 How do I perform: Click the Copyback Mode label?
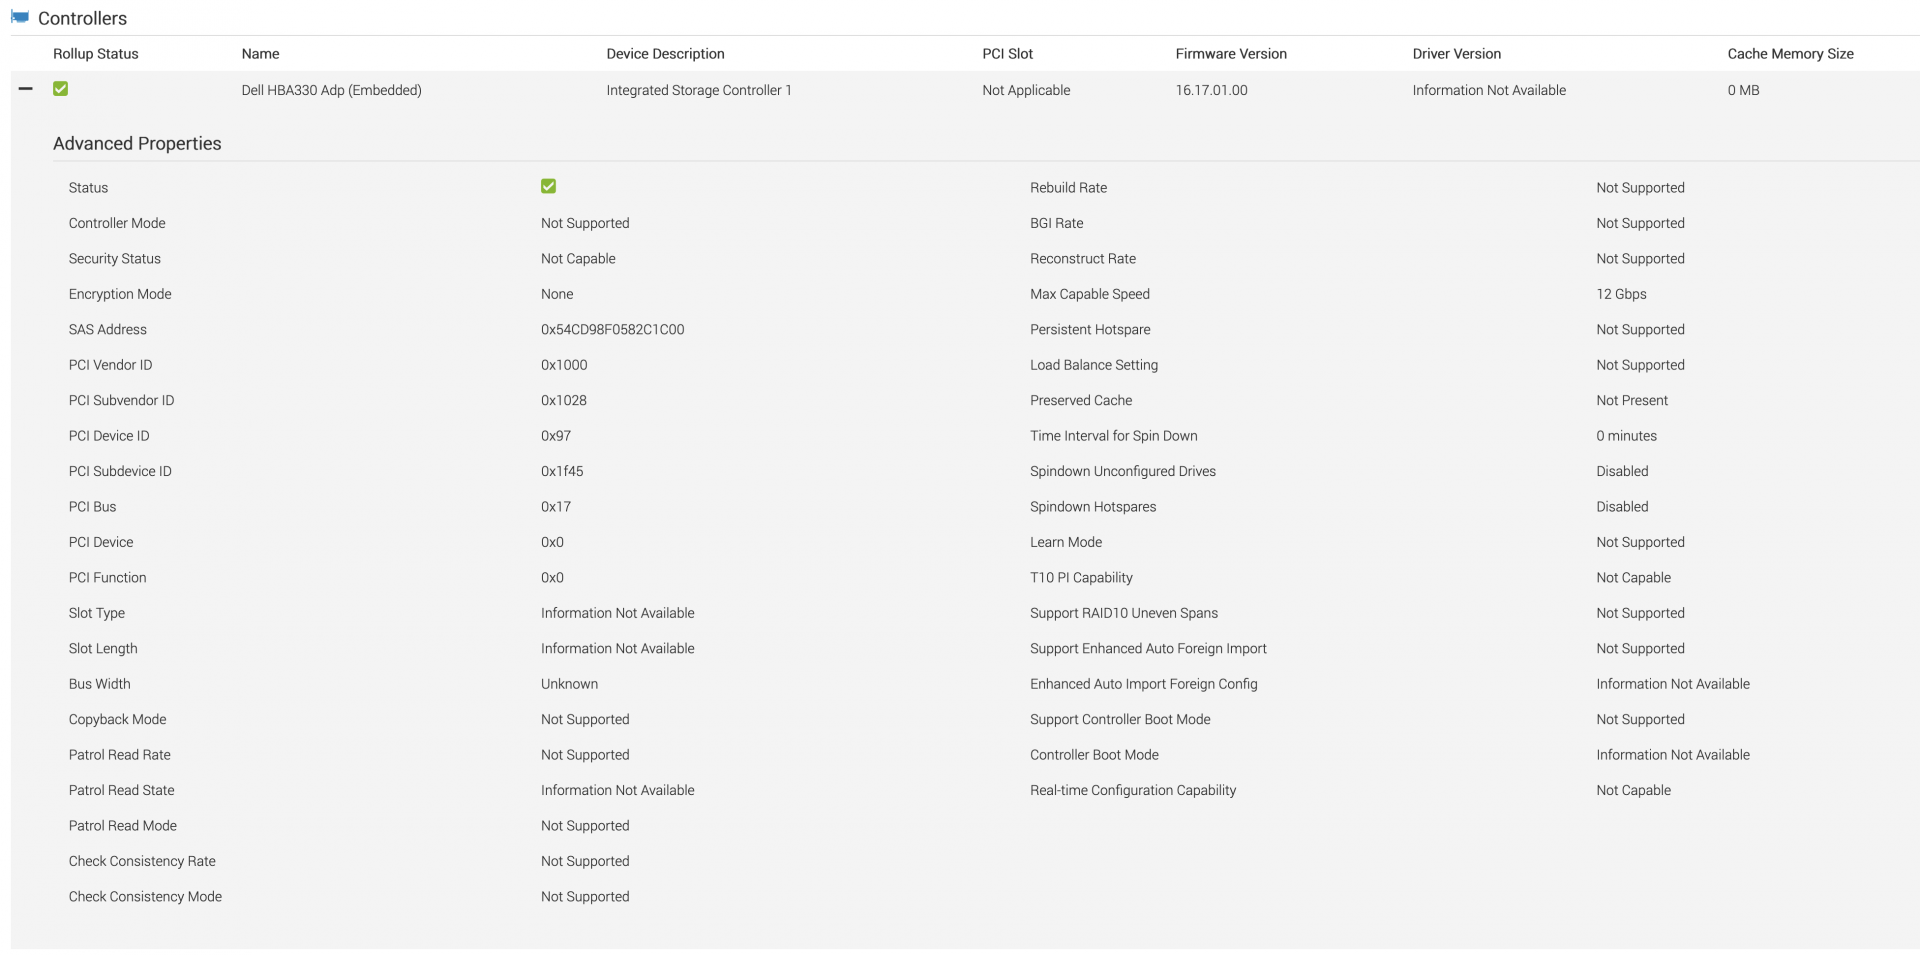click(117, 719)
